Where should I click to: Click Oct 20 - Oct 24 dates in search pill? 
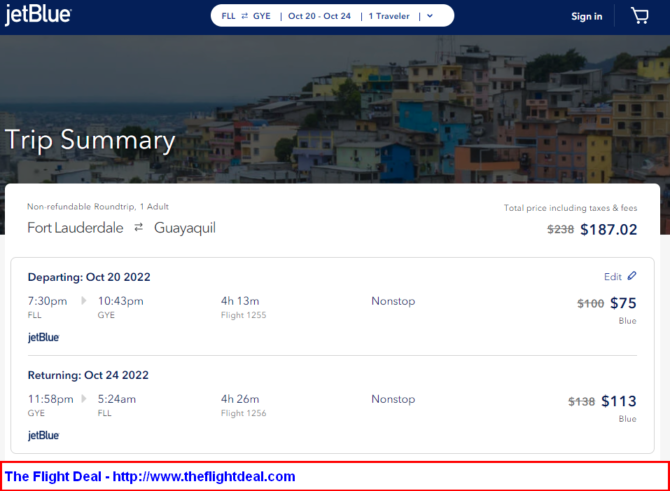[x=319, y=16]
